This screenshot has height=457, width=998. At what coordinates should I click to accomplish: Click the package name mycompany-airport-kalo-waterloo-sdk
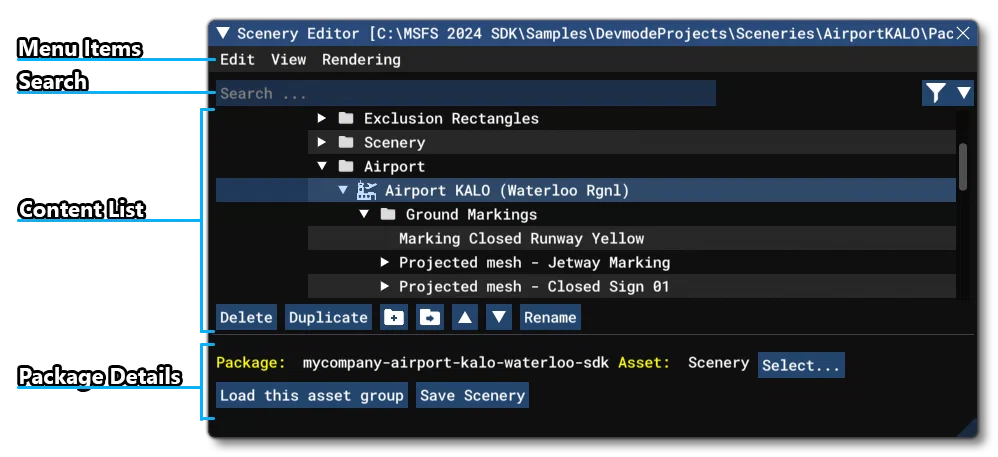point(456,363)
